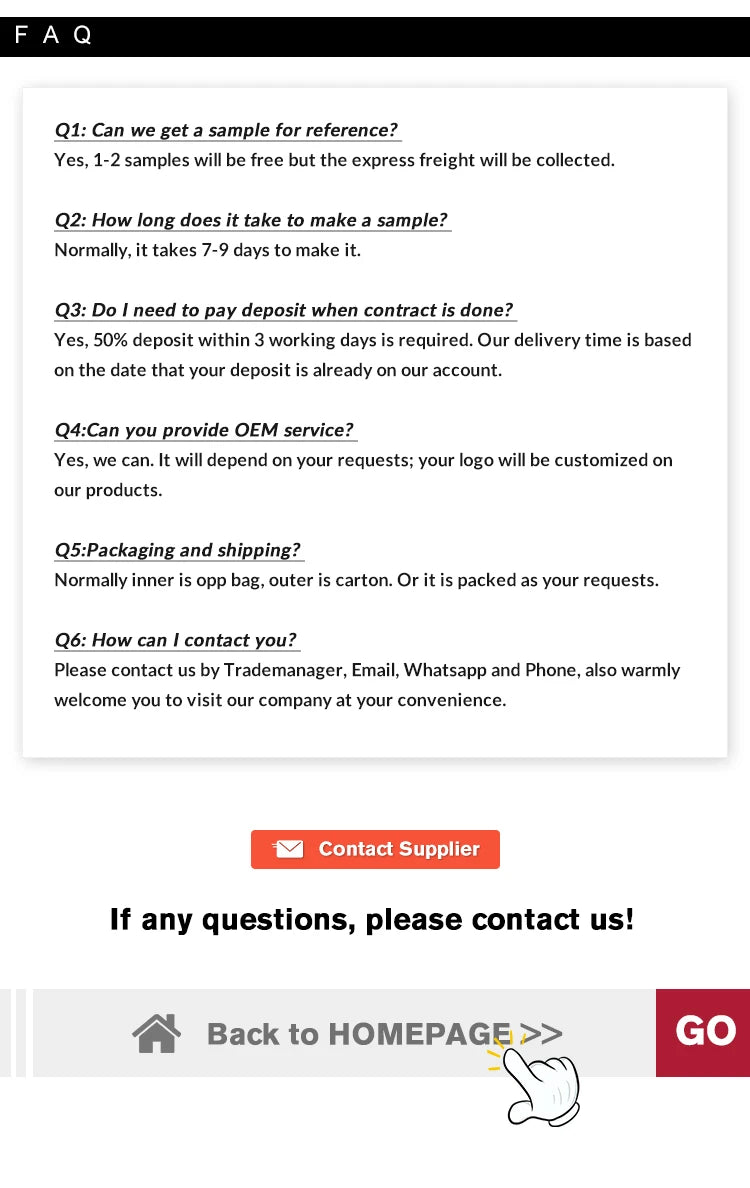
Task: Click the answer mentioning 7-9 days
Action: [208, 250]
